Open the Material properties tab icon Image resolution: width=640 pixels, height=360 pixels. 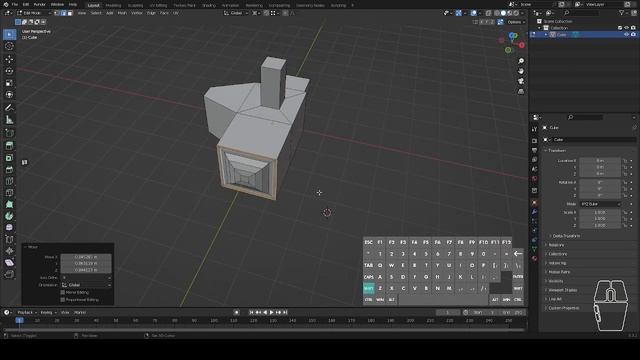click(534, 258)
